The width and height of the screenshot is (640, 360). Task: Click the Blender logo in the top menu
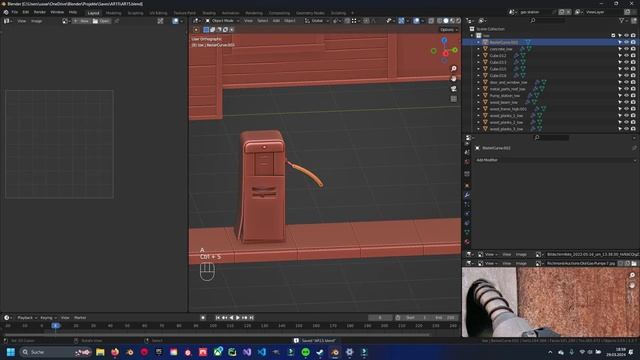click(x=6, y=12)
